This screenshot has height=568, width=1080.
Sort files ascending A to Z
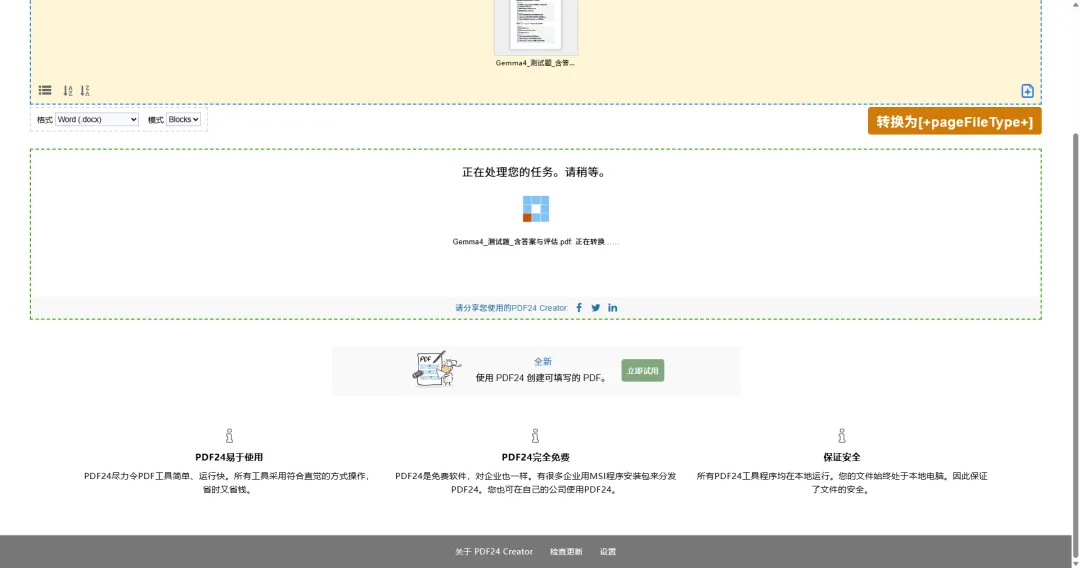tap(68, 90)
